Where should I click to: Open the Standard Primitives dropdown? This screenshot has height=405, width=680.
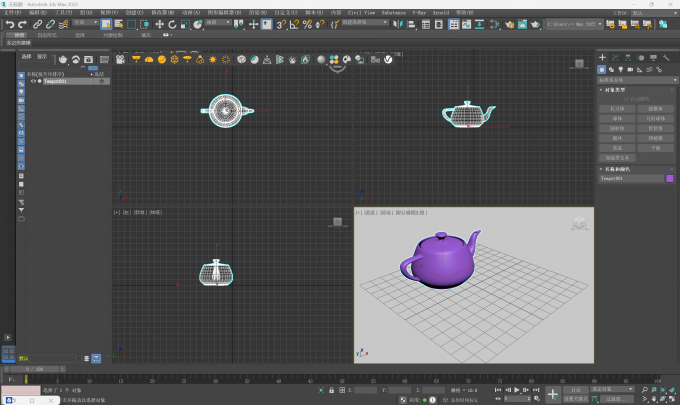pyautogui.click(x=636, y=79)
